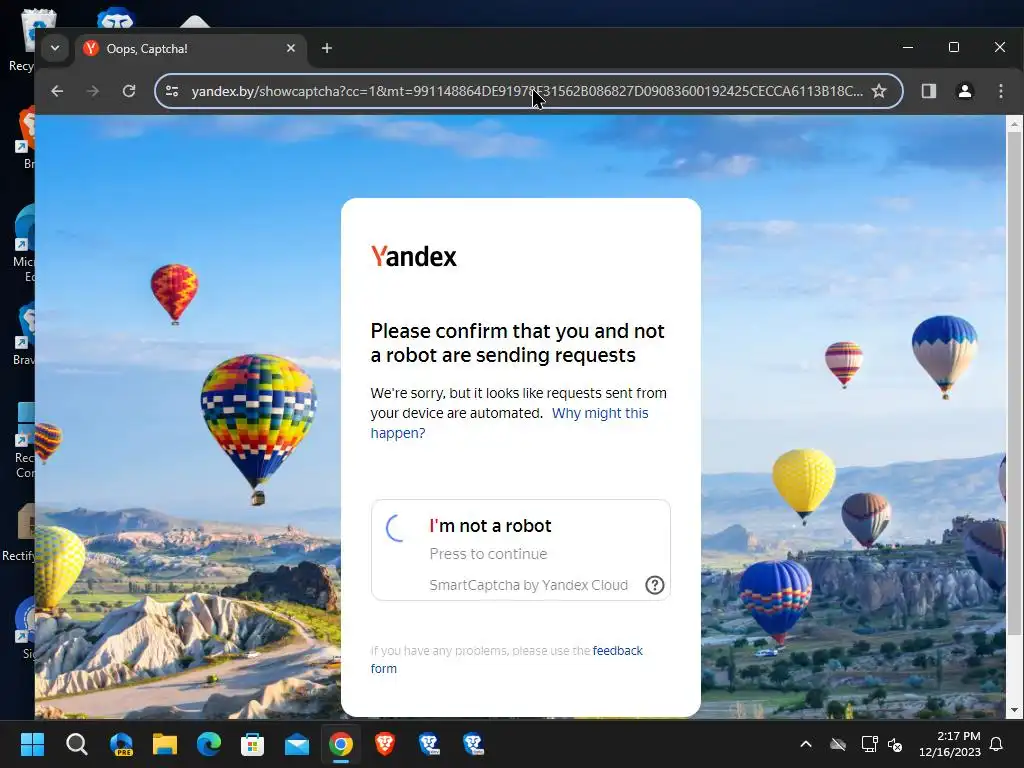Minimize the Chrome window
1024x768 pixels.
(x=908, y=48)
